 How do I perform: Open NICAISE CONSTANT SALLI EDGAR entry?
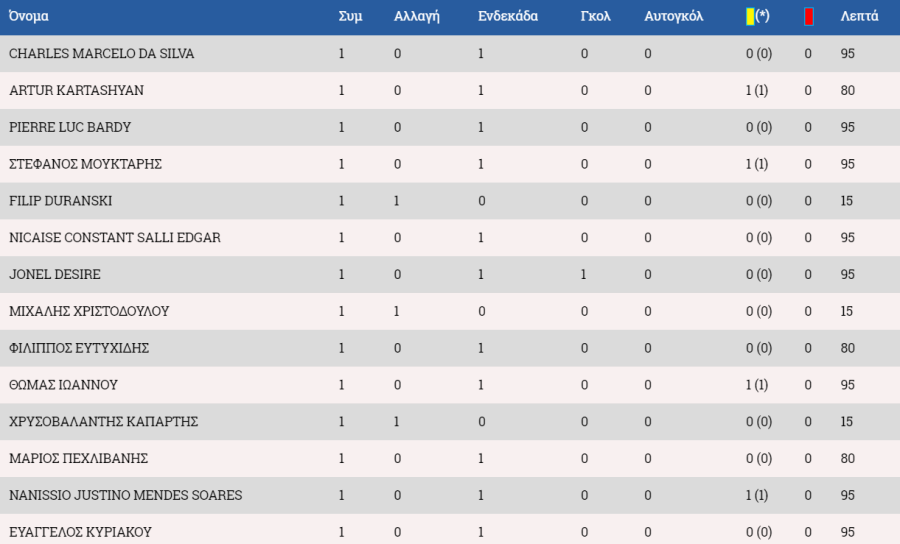coord(115,237)
